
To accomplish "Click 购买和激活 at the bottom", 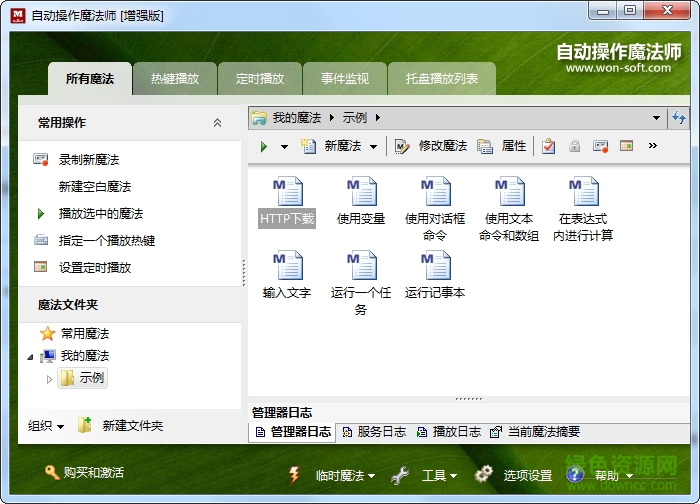I will coord(93,472).
